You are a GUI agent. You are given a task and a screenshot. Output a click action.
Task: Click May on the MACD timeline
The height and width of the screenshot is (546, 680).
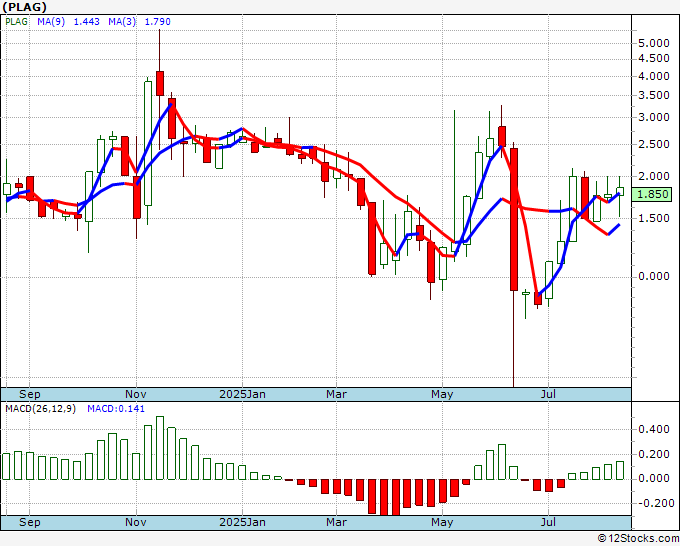[x=442, y=522]
